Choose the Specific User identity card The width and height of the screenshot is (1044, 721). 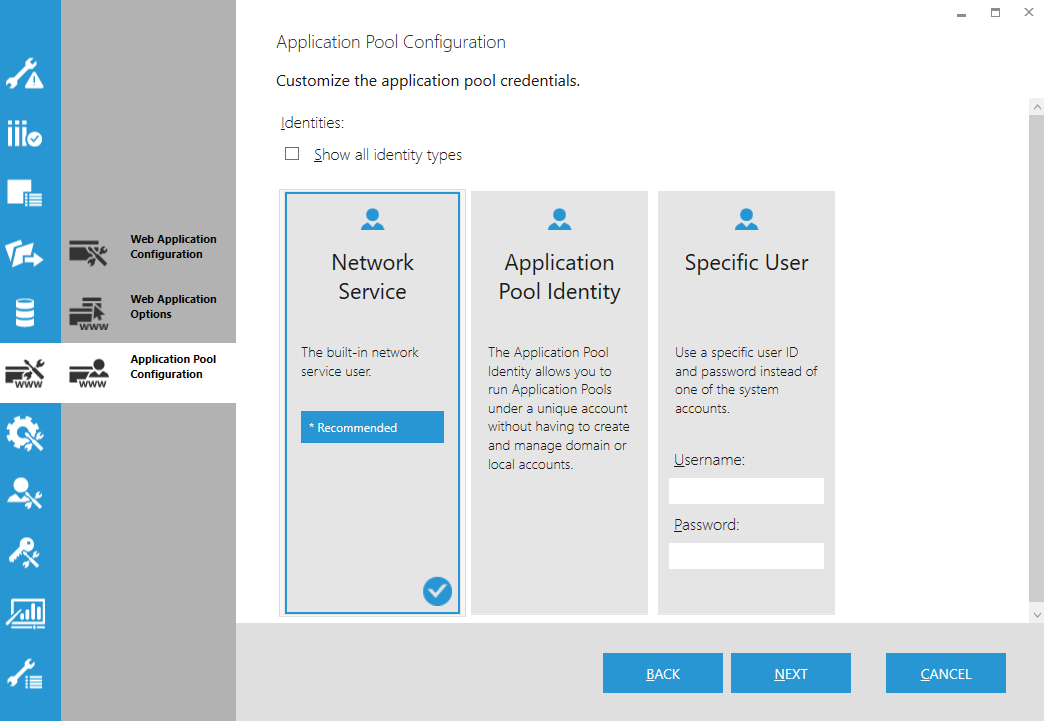[746, 403]
